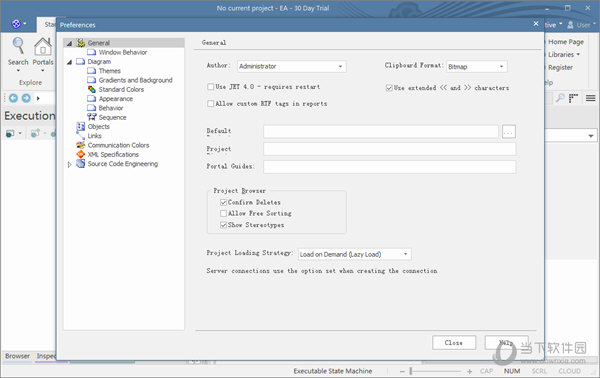The height and width of the screenshot is (378, 600).
Task: Click the Behavior folder icon
Action: pyautogui.click(x=91, y=108)
